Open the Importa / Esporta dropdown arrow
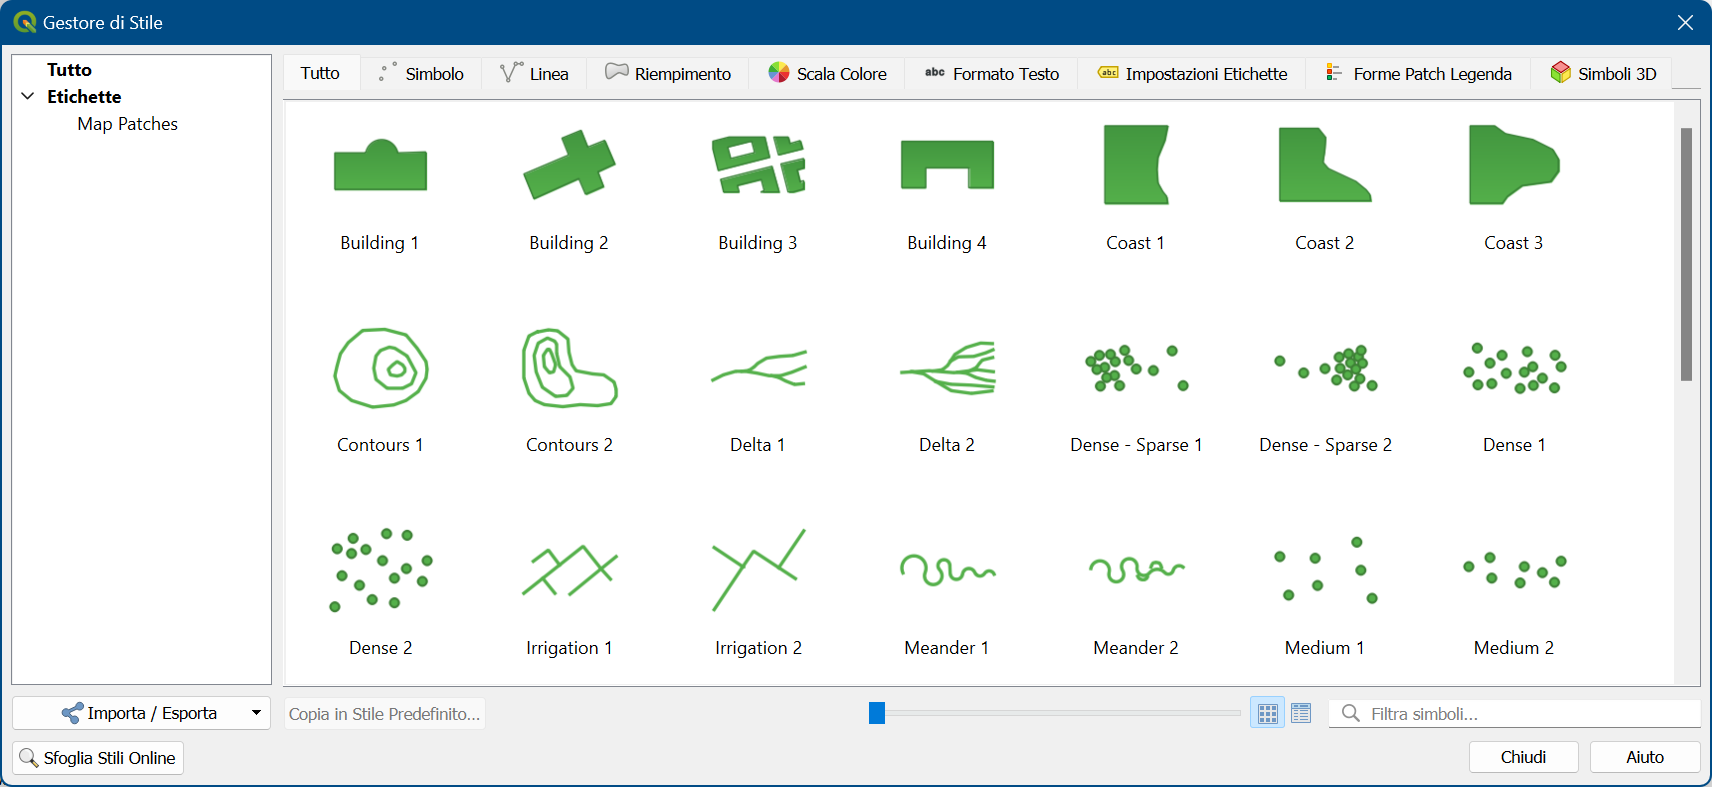1712x787 pixels. pyautogui.click(x=256, y=713)
